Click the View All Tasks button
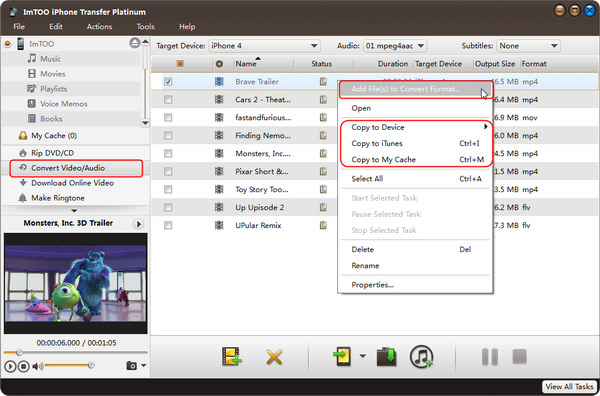600x396 pixels. point(569,386)
